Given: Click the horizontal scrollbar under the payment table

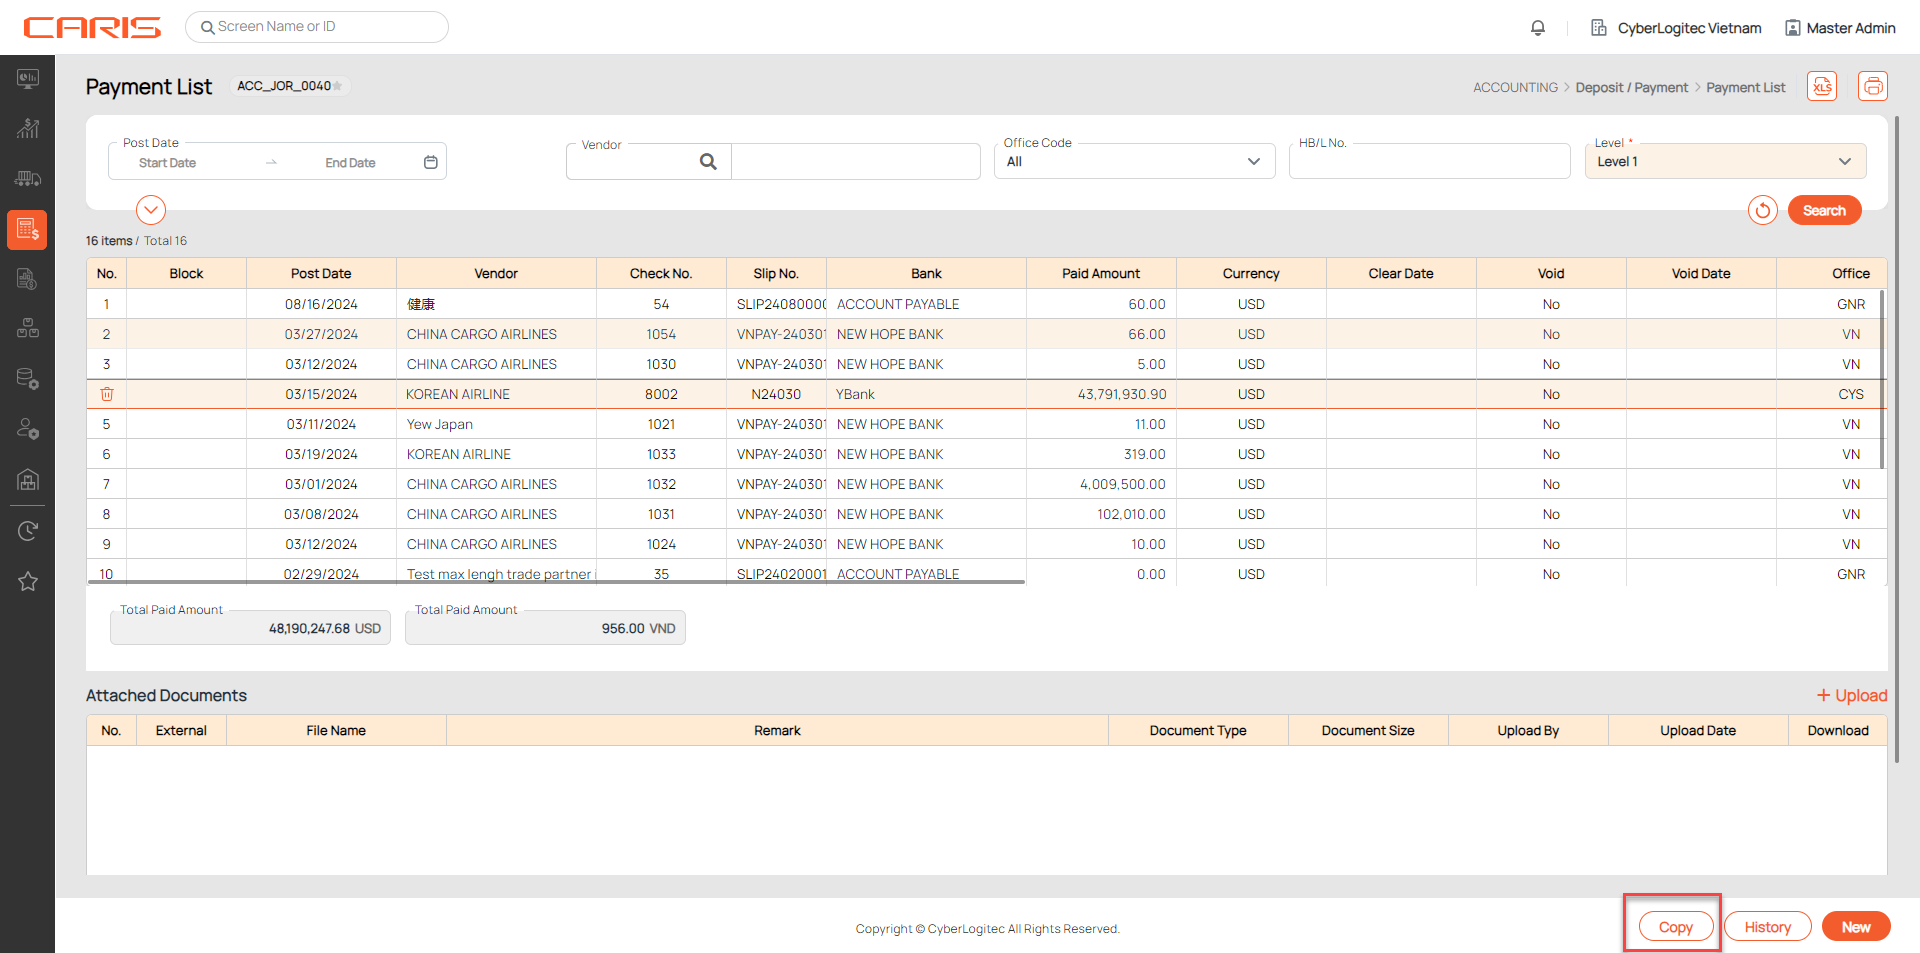Looking at the screenshot, I should [556, 581].
